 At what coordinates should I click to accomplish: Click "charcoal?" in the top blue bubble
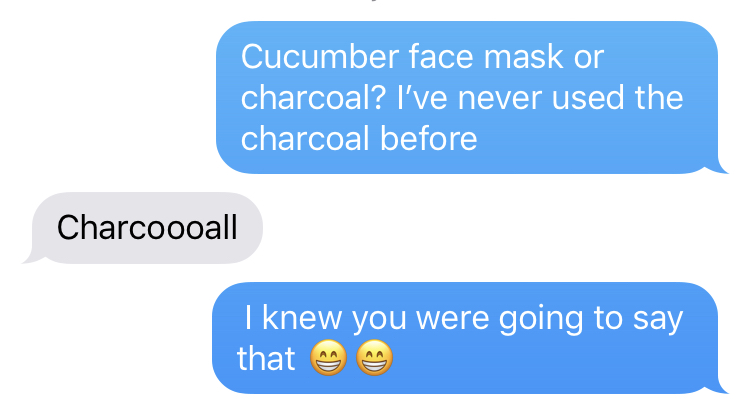pos(313,98)
